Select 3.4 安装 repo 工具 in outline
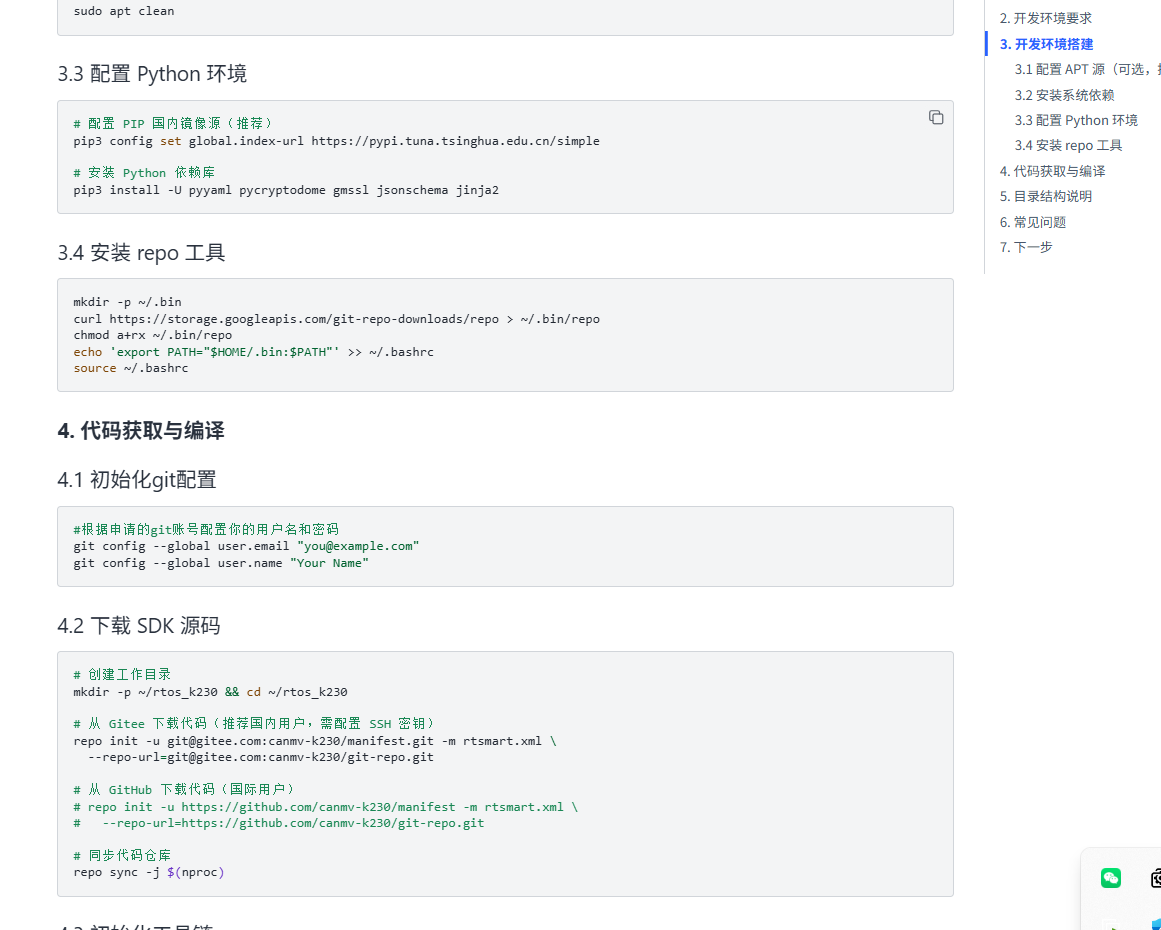This screenshot has width=1161, height=930. [x=1068, y=145]
